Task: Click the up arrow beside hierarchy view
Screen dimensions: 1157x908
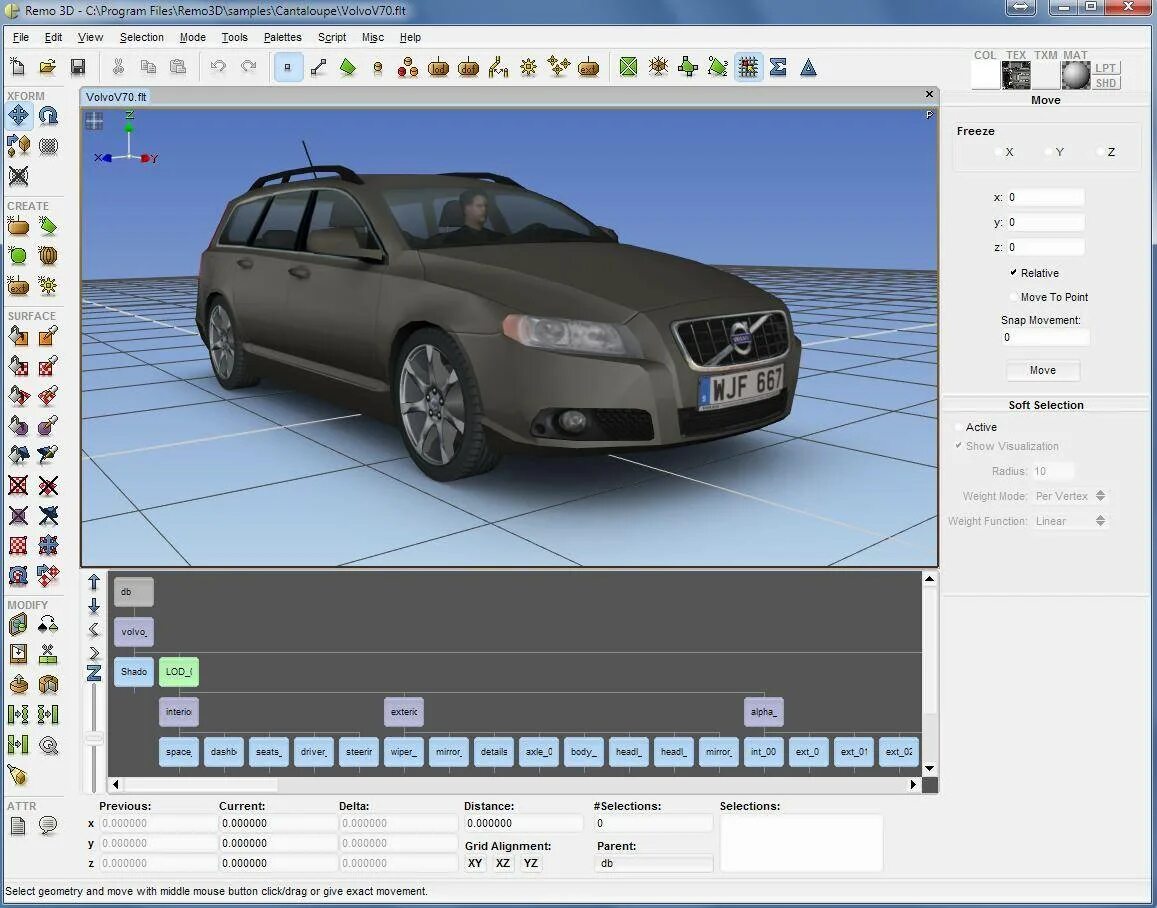Action: [94, 582]
